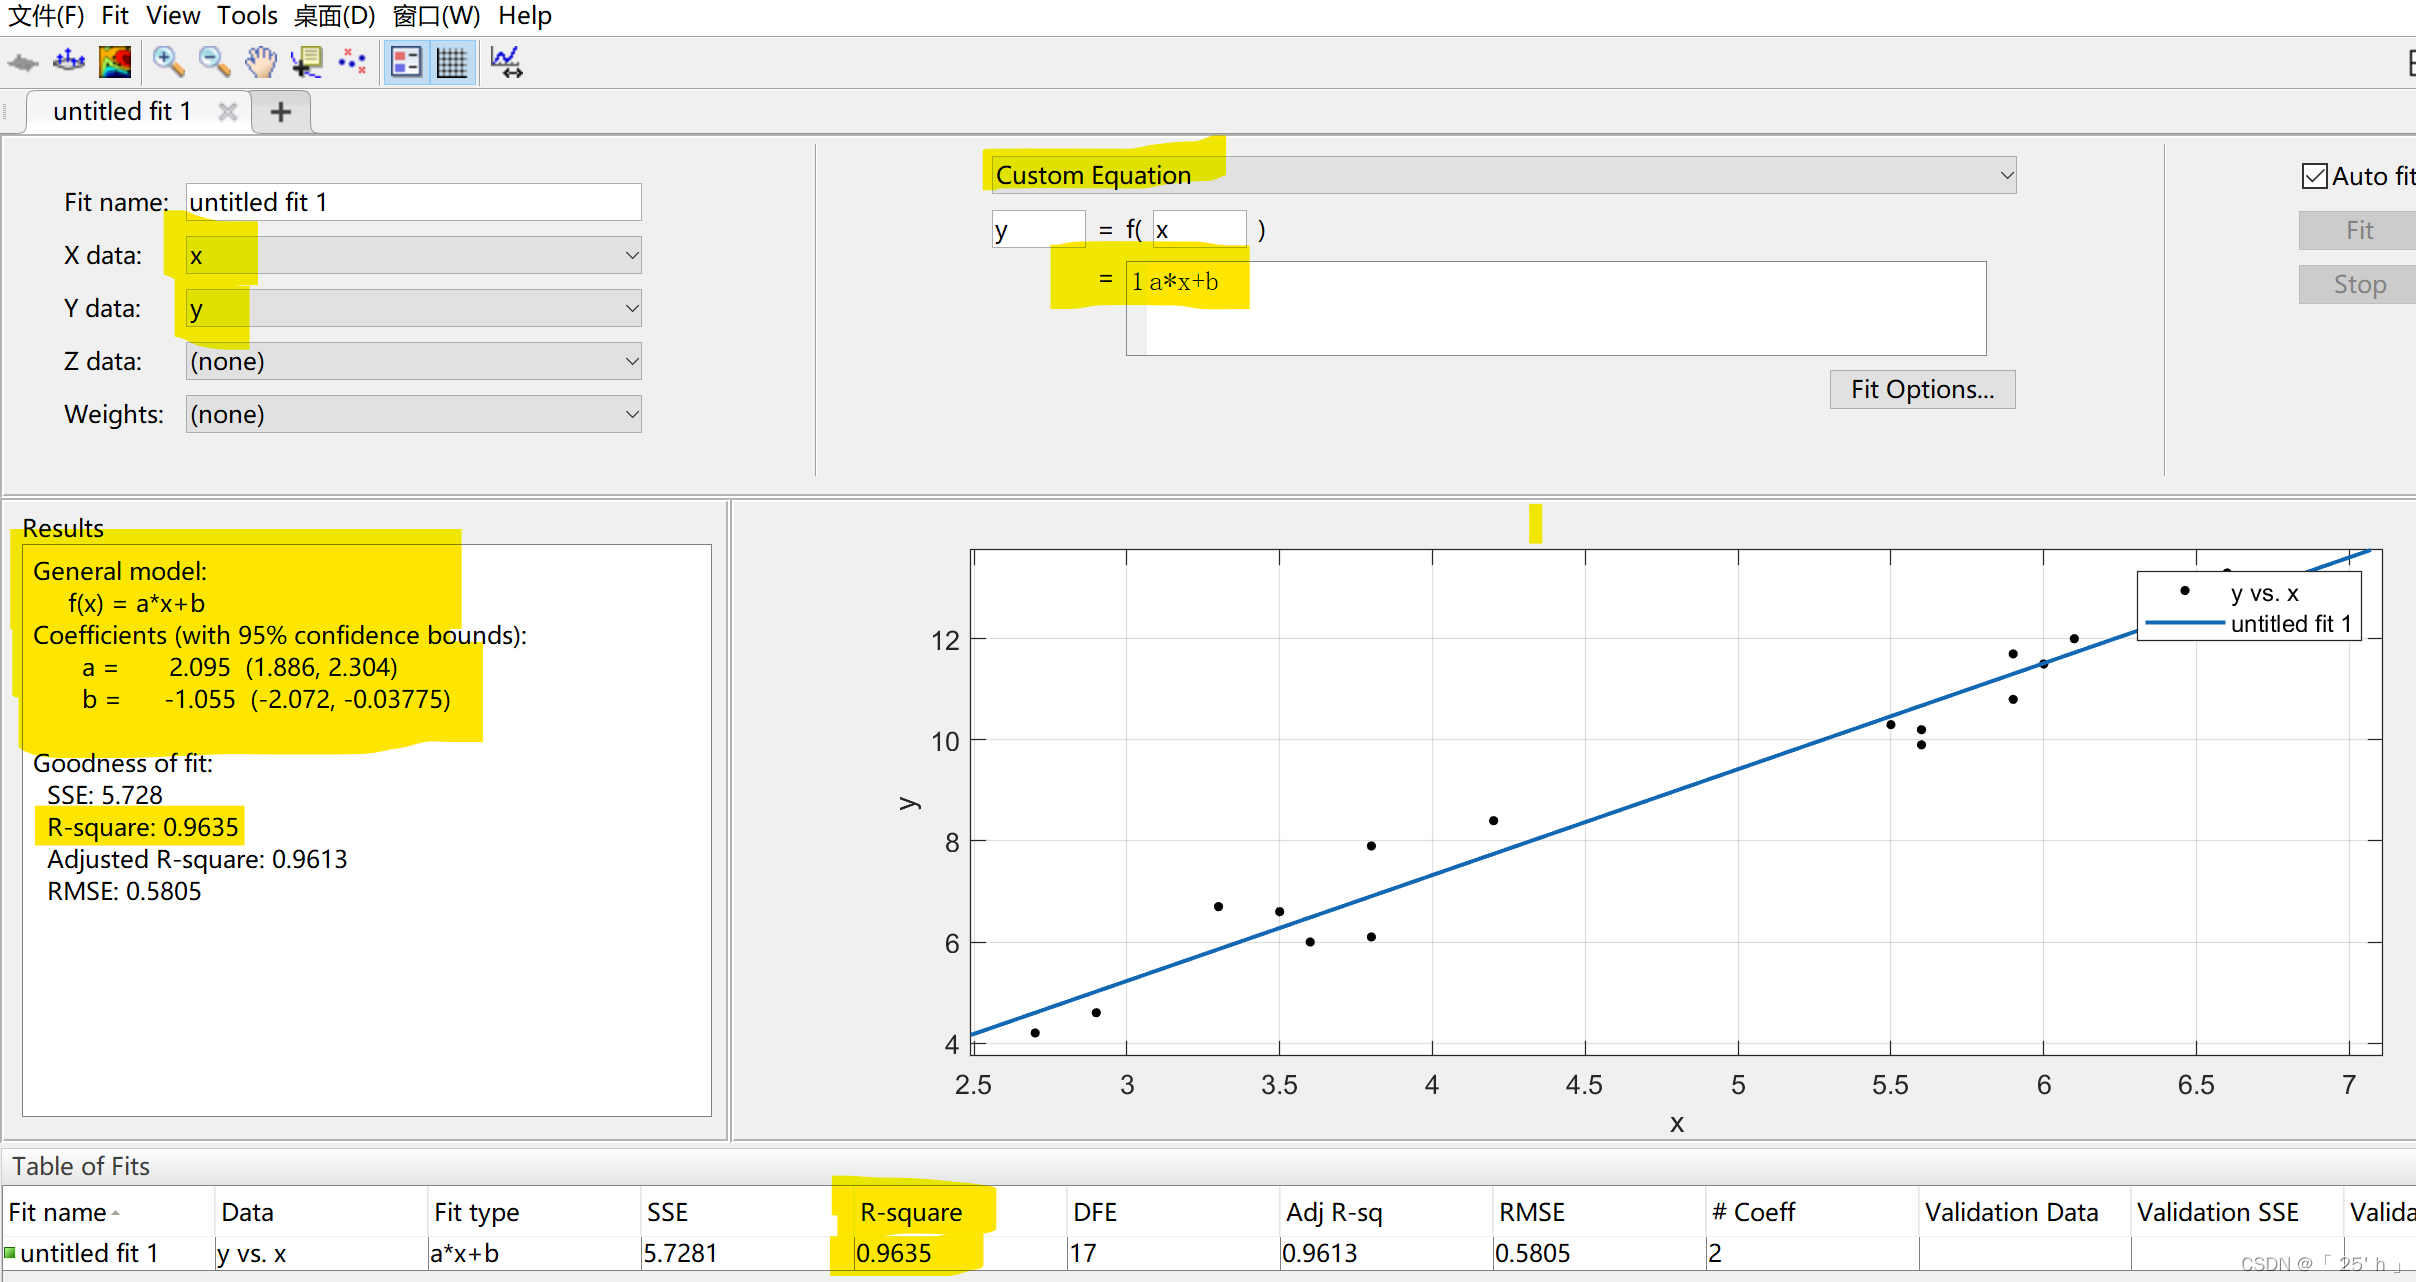The image size is (2416, 1282).
Task: Click the Fit type column header
Action: coord(534,1212)
